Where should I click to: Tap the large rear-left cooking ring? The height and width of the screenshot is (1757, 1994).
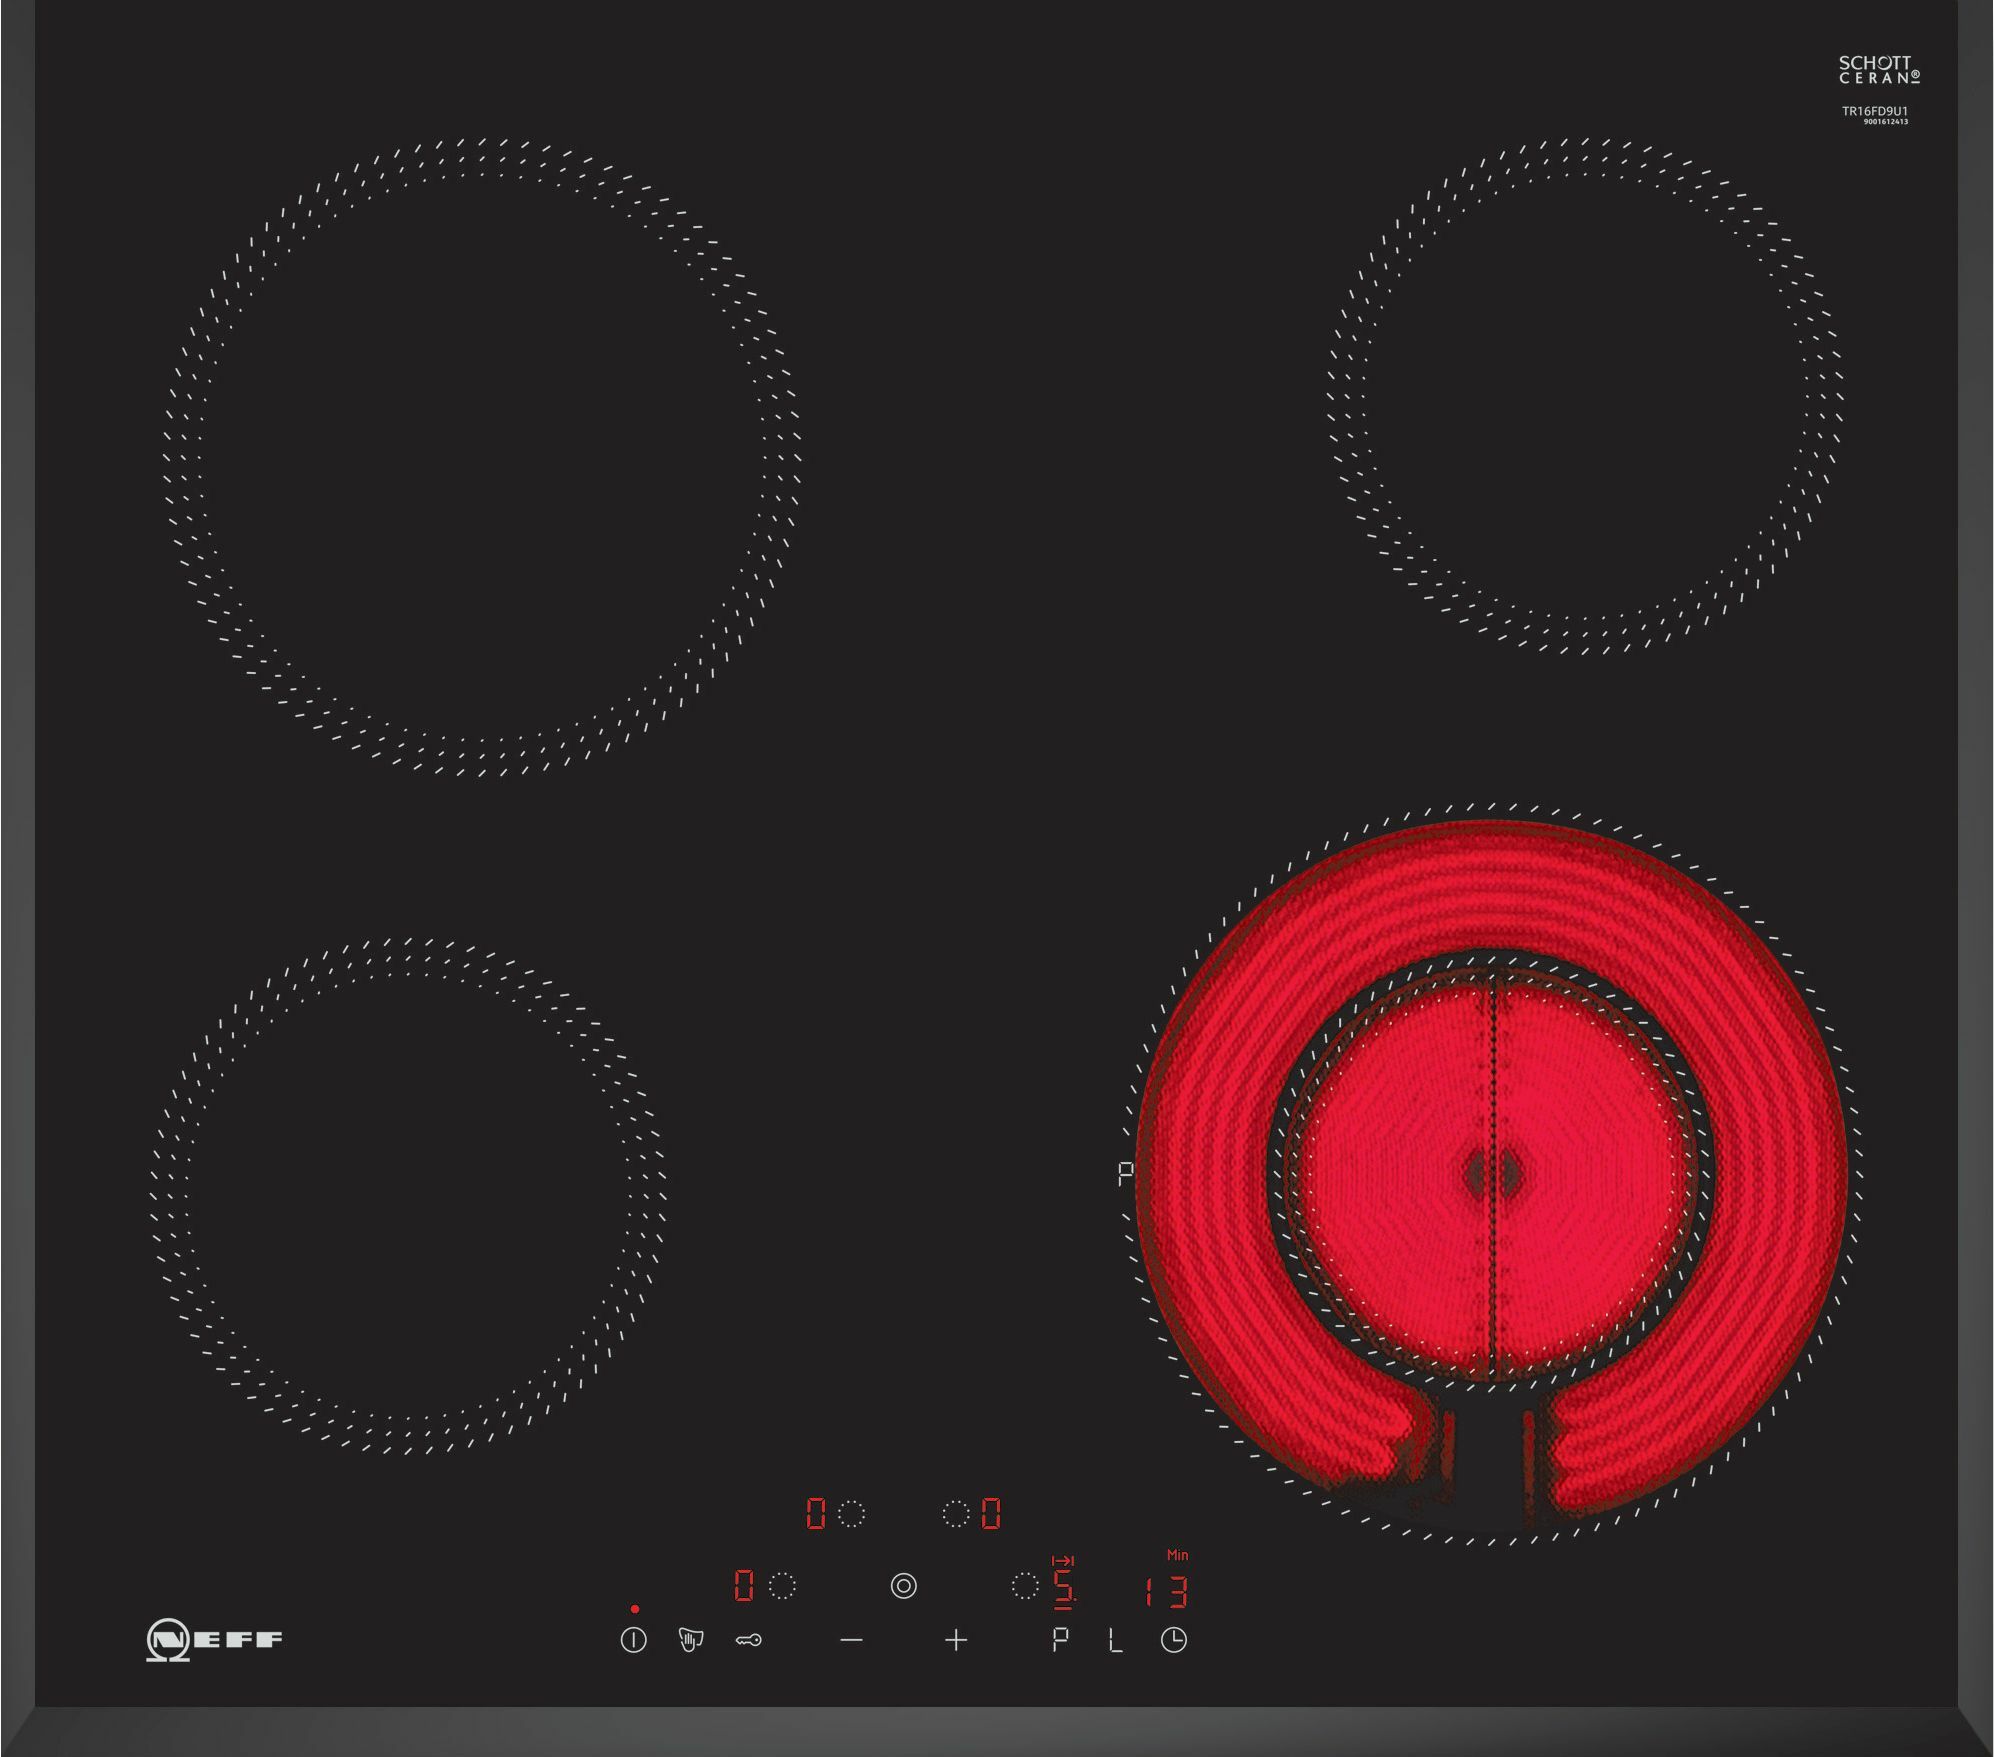(x=481, y=457)
